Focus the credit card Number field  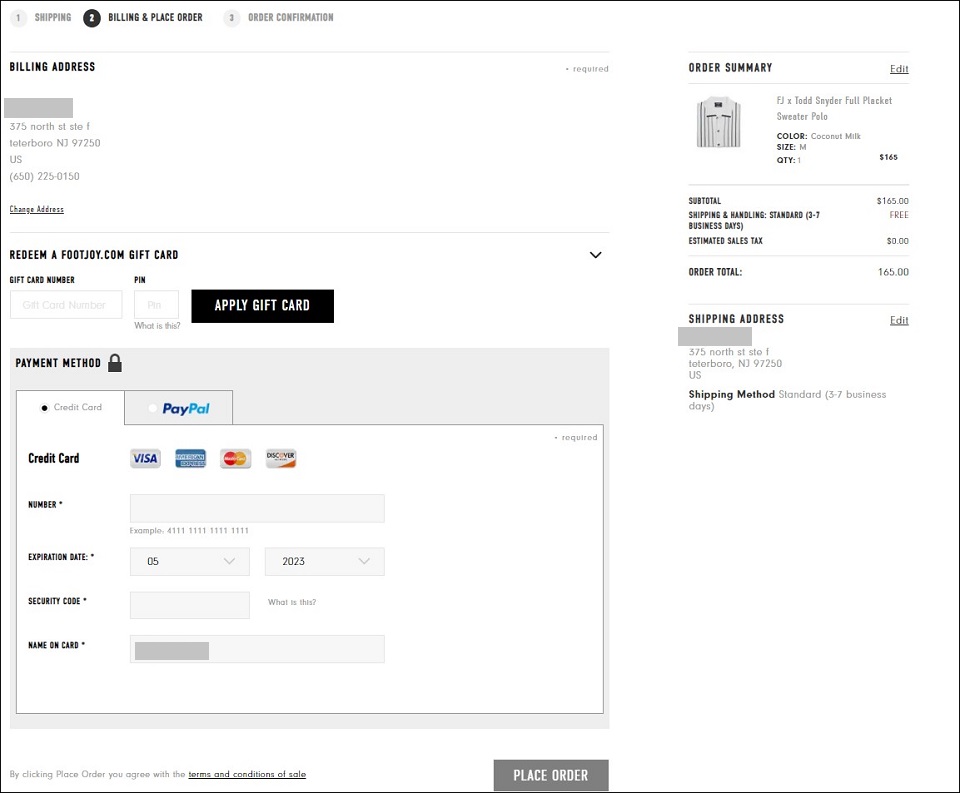coord(257,508)
